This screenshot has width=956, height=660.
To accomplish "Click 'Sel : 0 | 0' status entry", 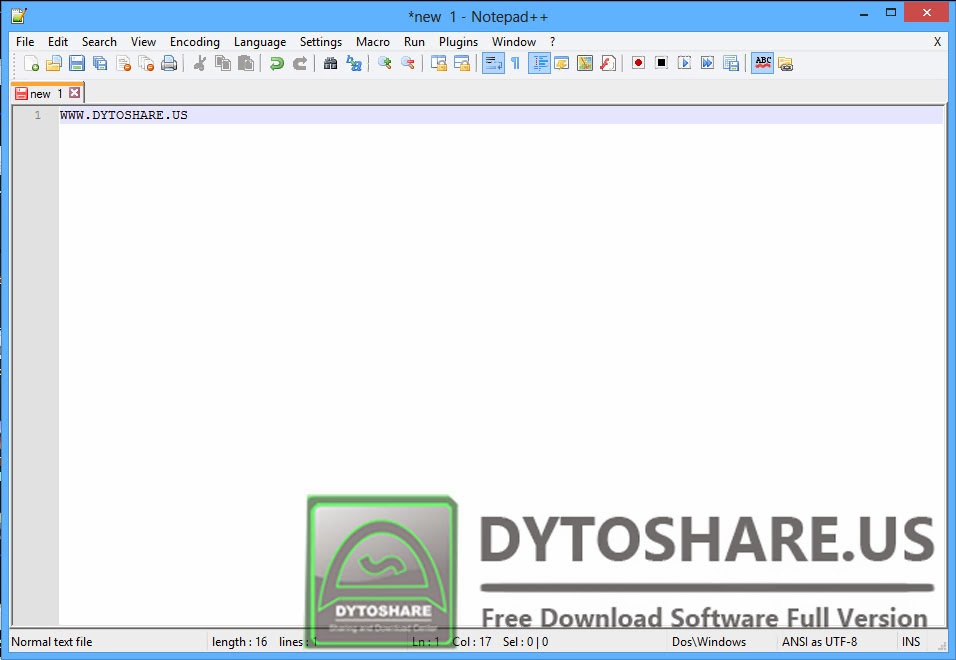I will (526, 642).
